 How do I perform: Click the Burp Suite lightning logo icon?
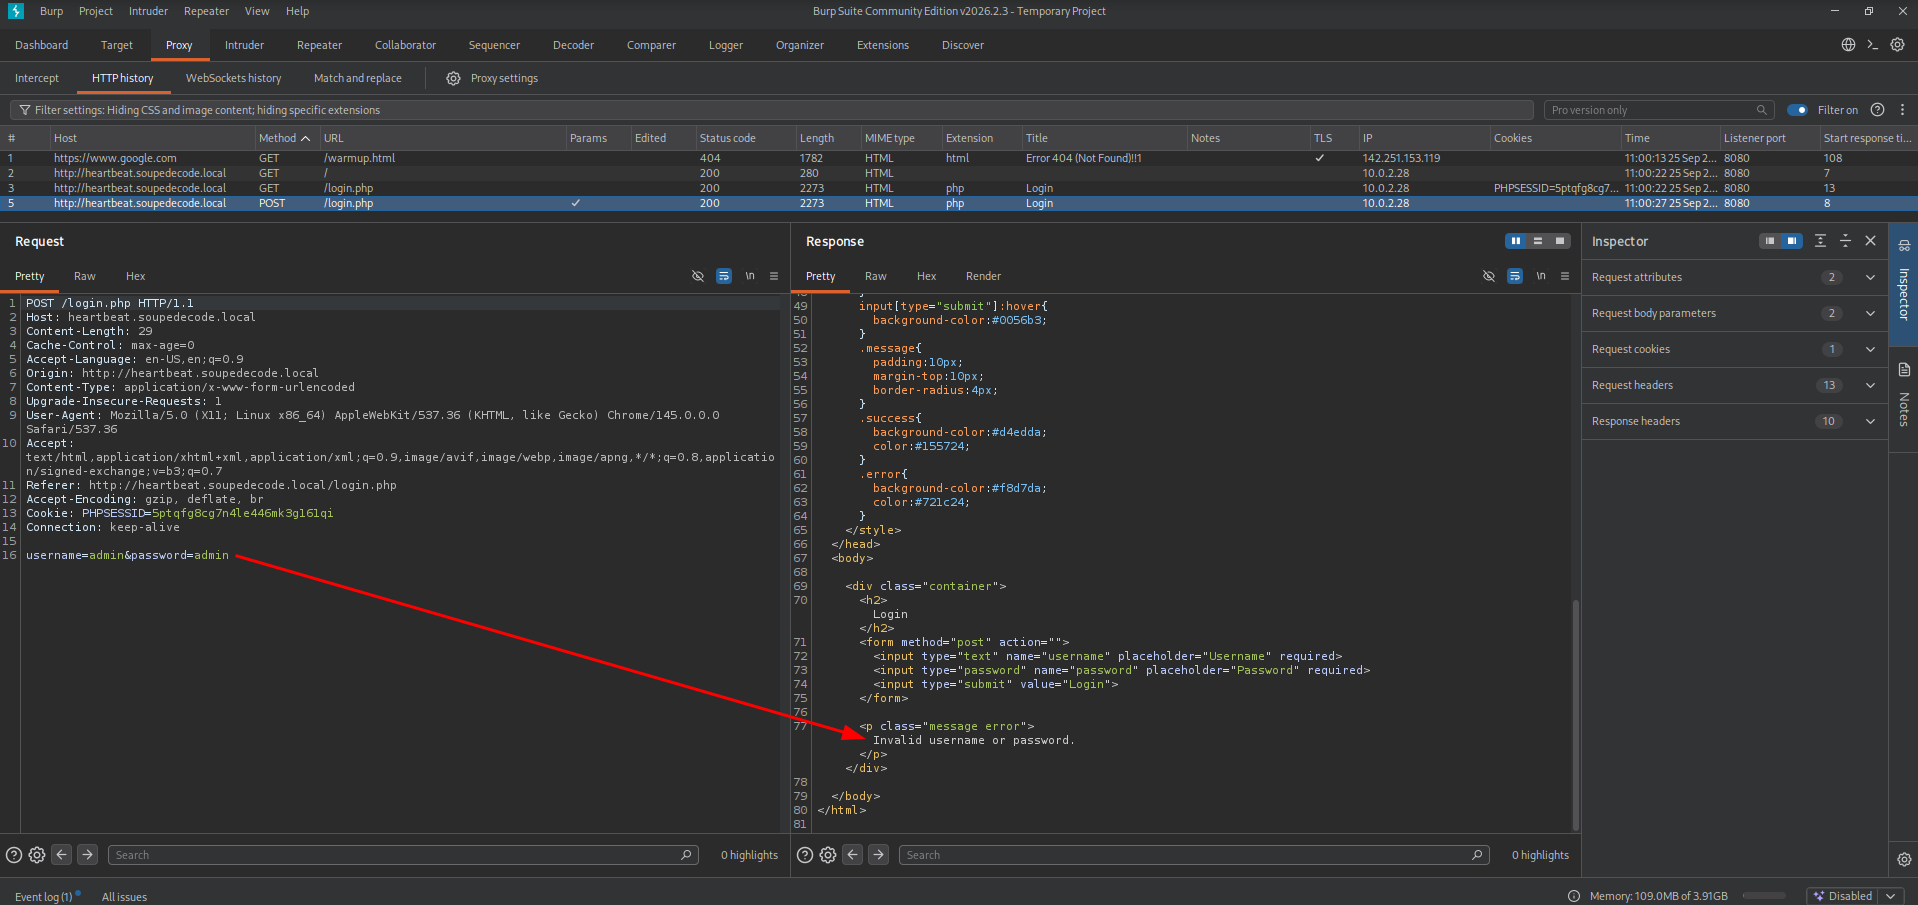pyautogui.click(x=16, y=11)
